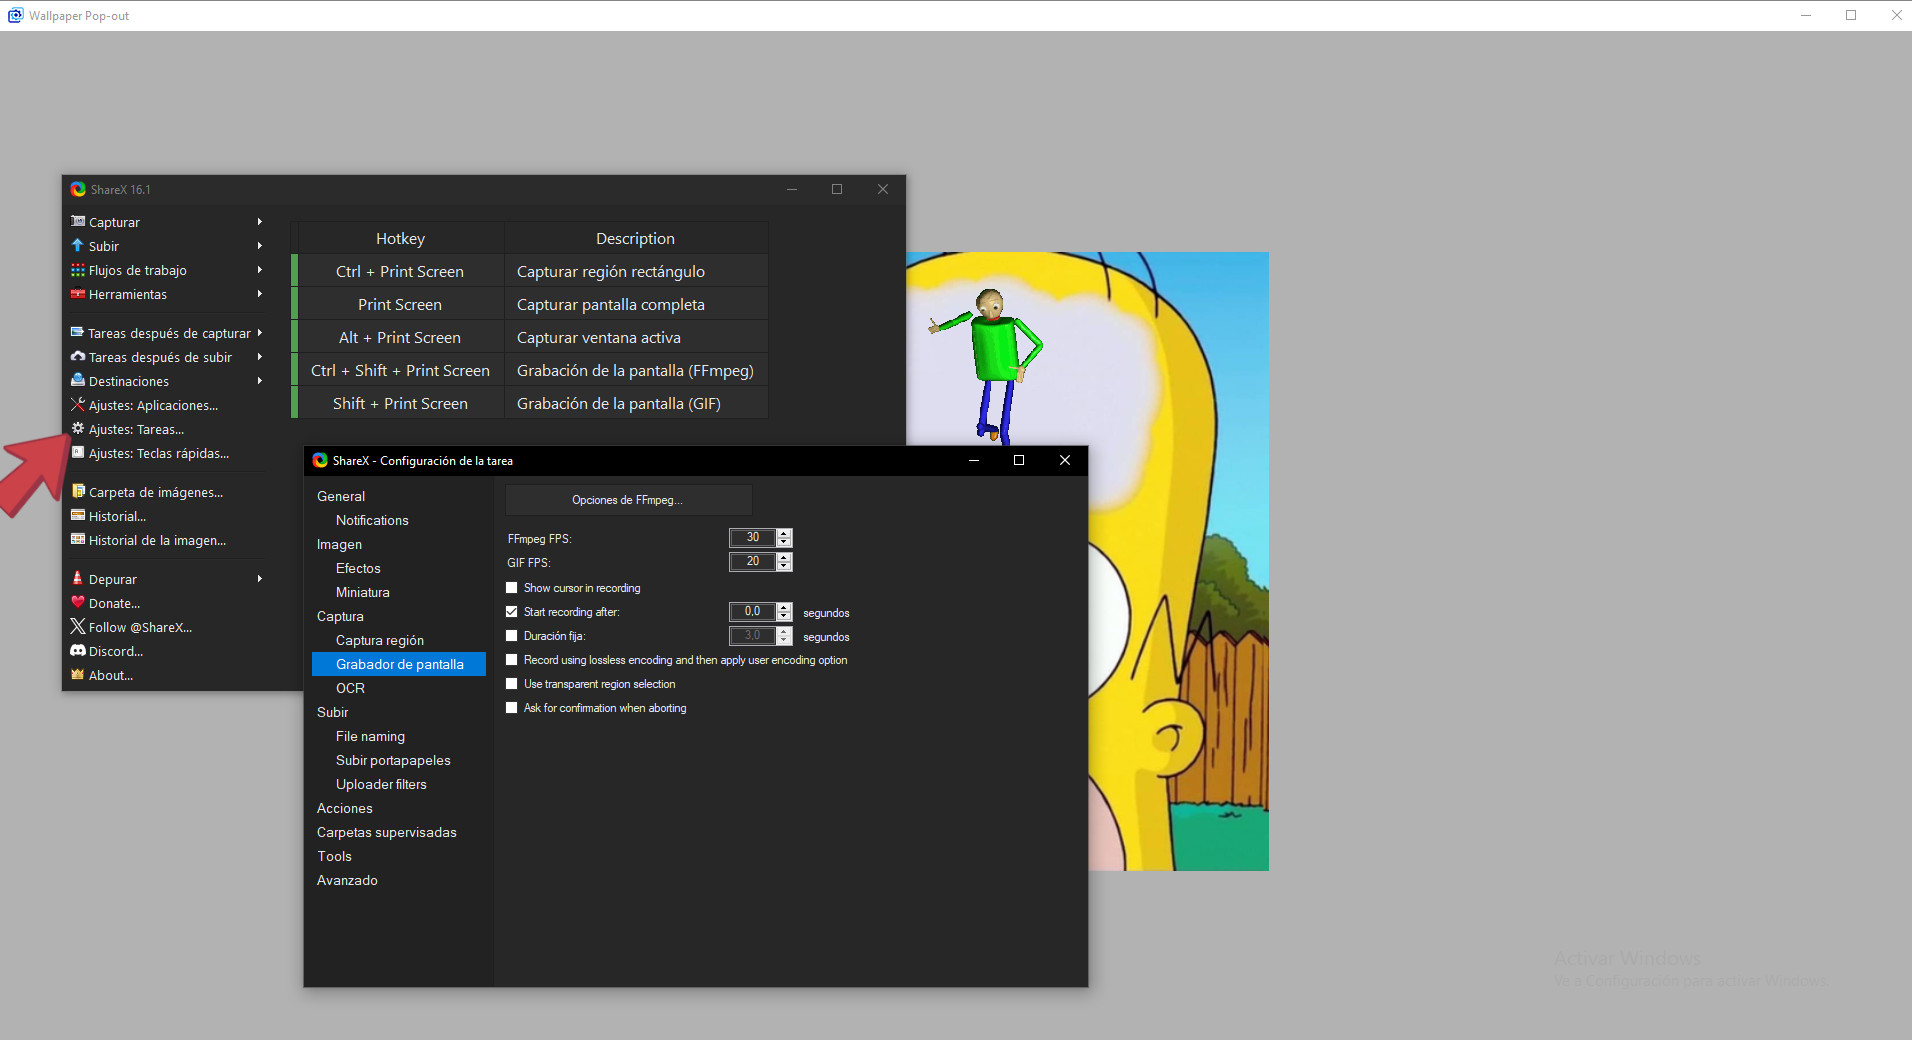Expand the Flujos de trabajo submenu arrow
1912x1040 pixels.
(260, 270)
